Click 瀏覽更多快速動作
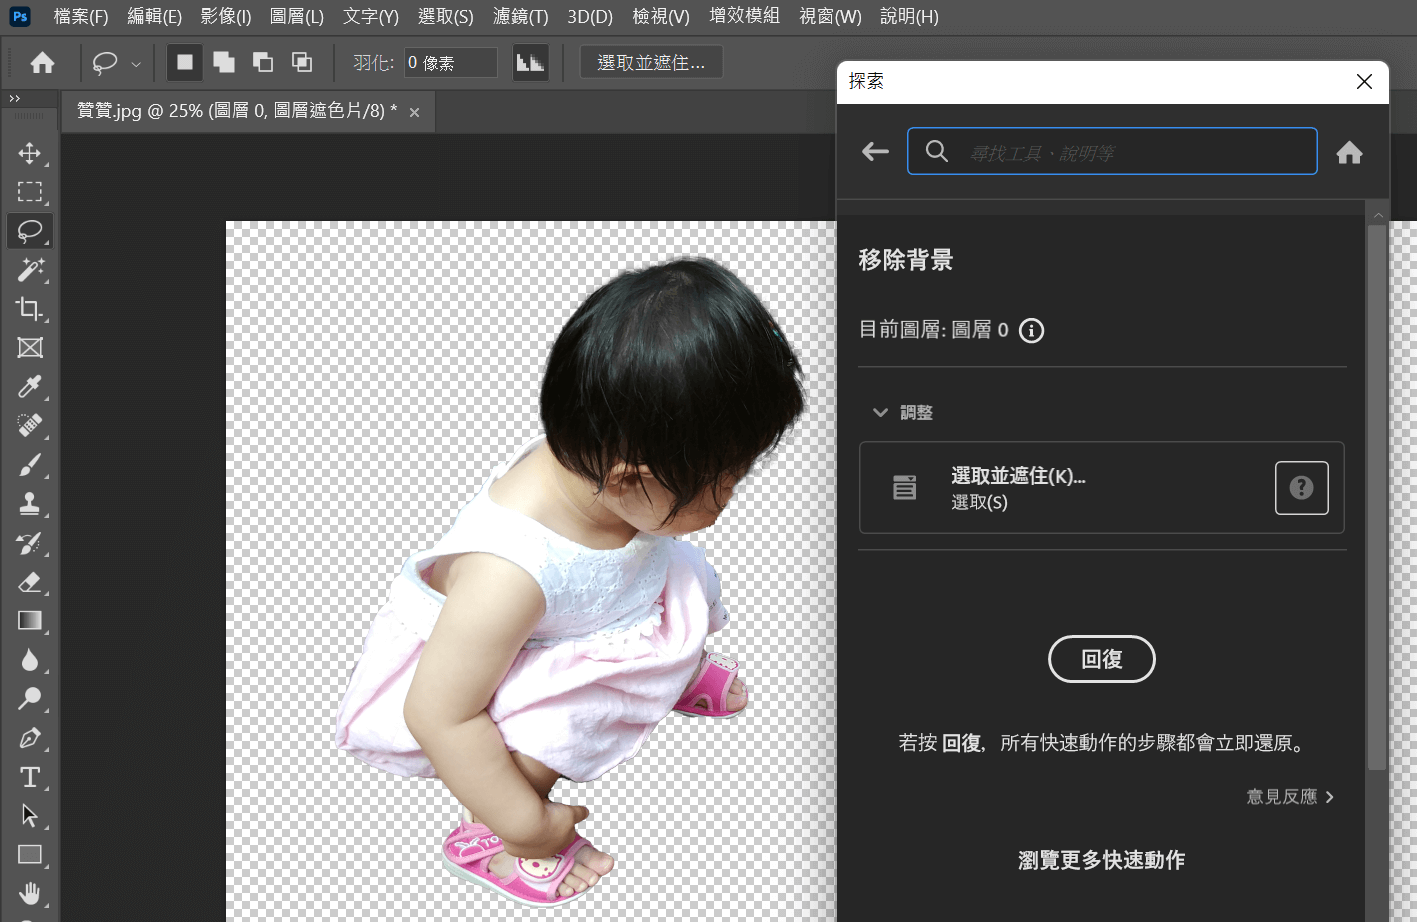The width and height of the screenshot is (1417, 922). pos(1102,860)
